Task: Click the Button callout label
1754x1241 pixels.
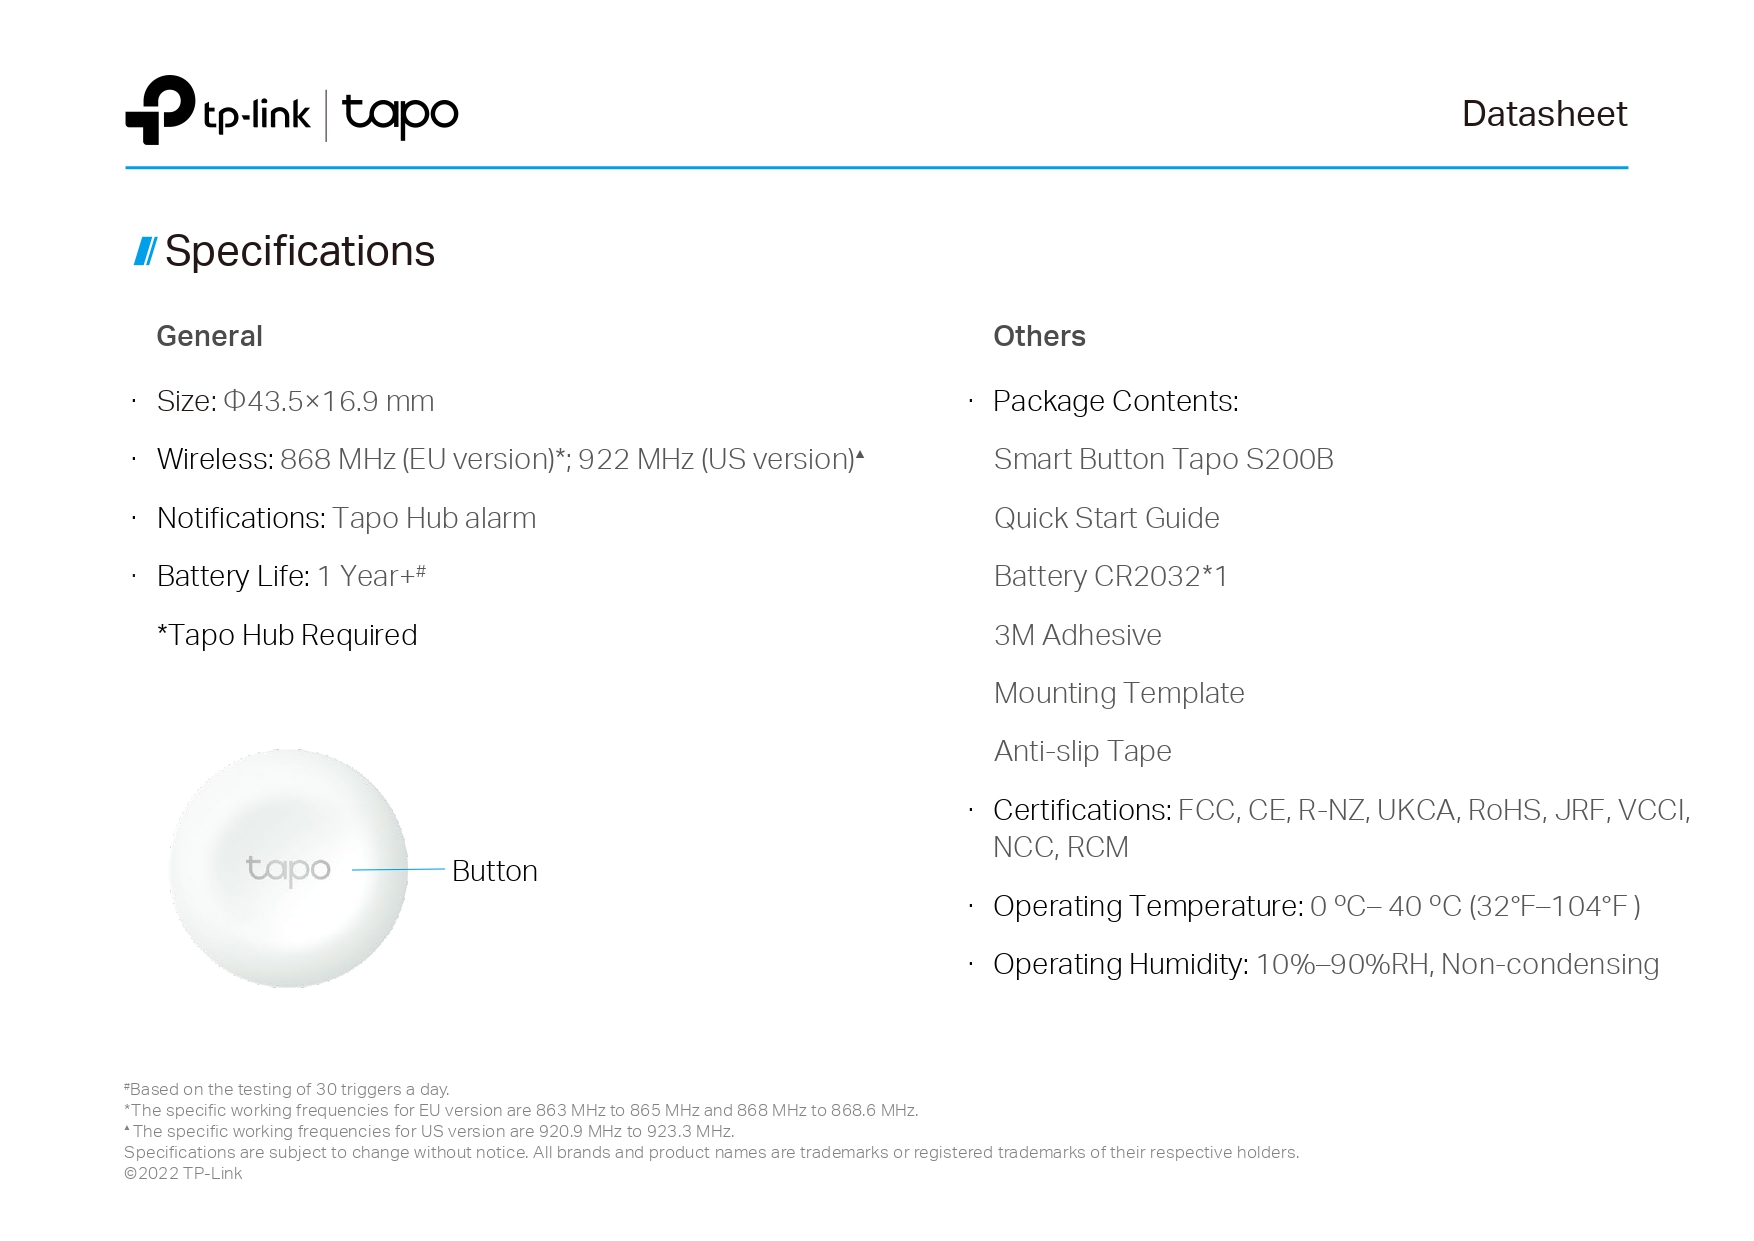Action: click(x=494, y=871)
